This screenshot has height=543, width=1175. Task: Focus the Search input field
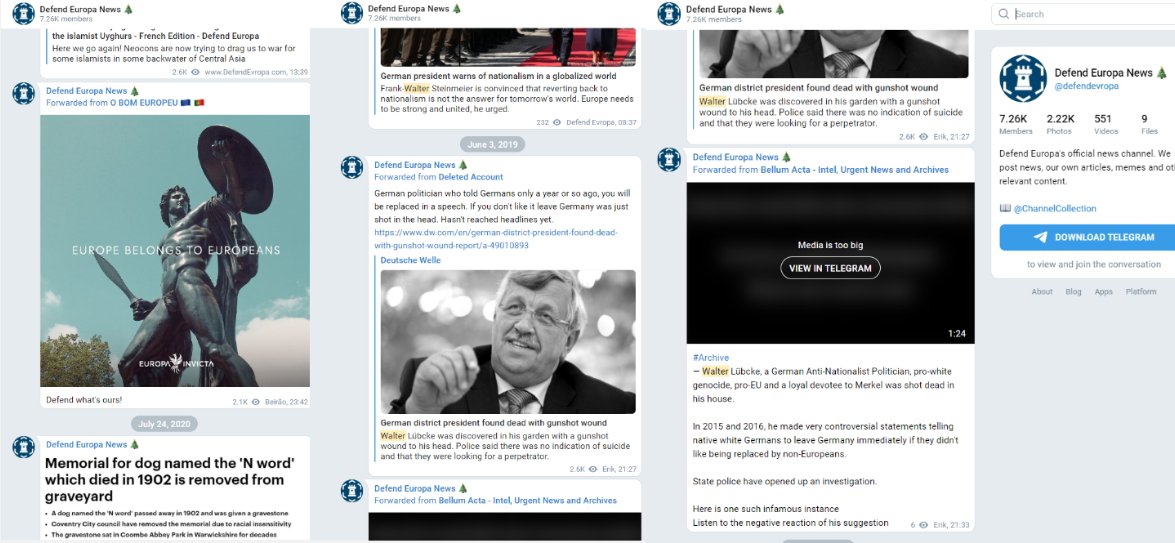point(1090,13)
